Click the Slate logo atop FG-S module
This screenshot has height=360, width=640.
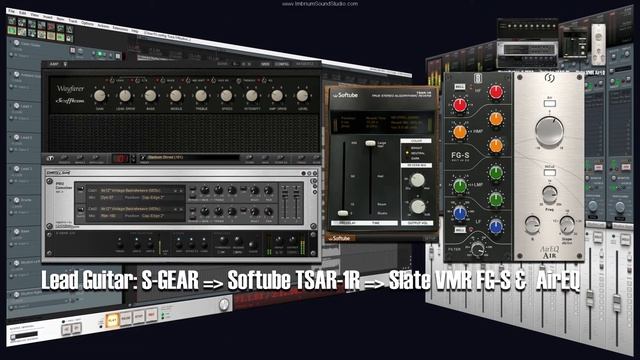tap(478, 78)
